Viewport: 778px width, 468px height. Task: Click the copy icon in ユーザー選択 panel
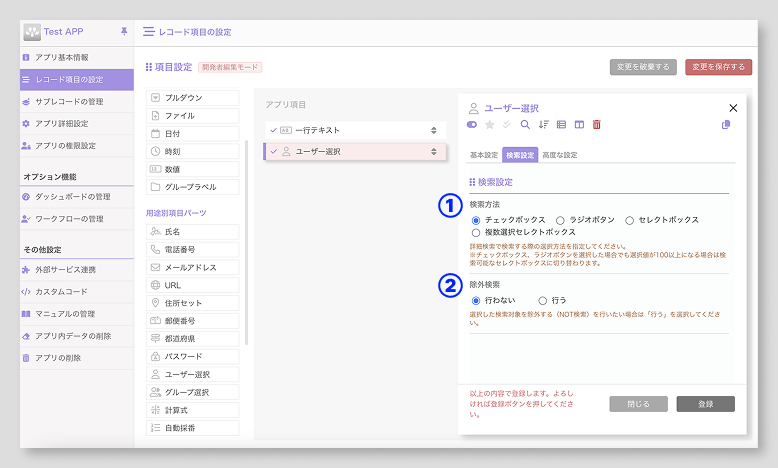726,125
